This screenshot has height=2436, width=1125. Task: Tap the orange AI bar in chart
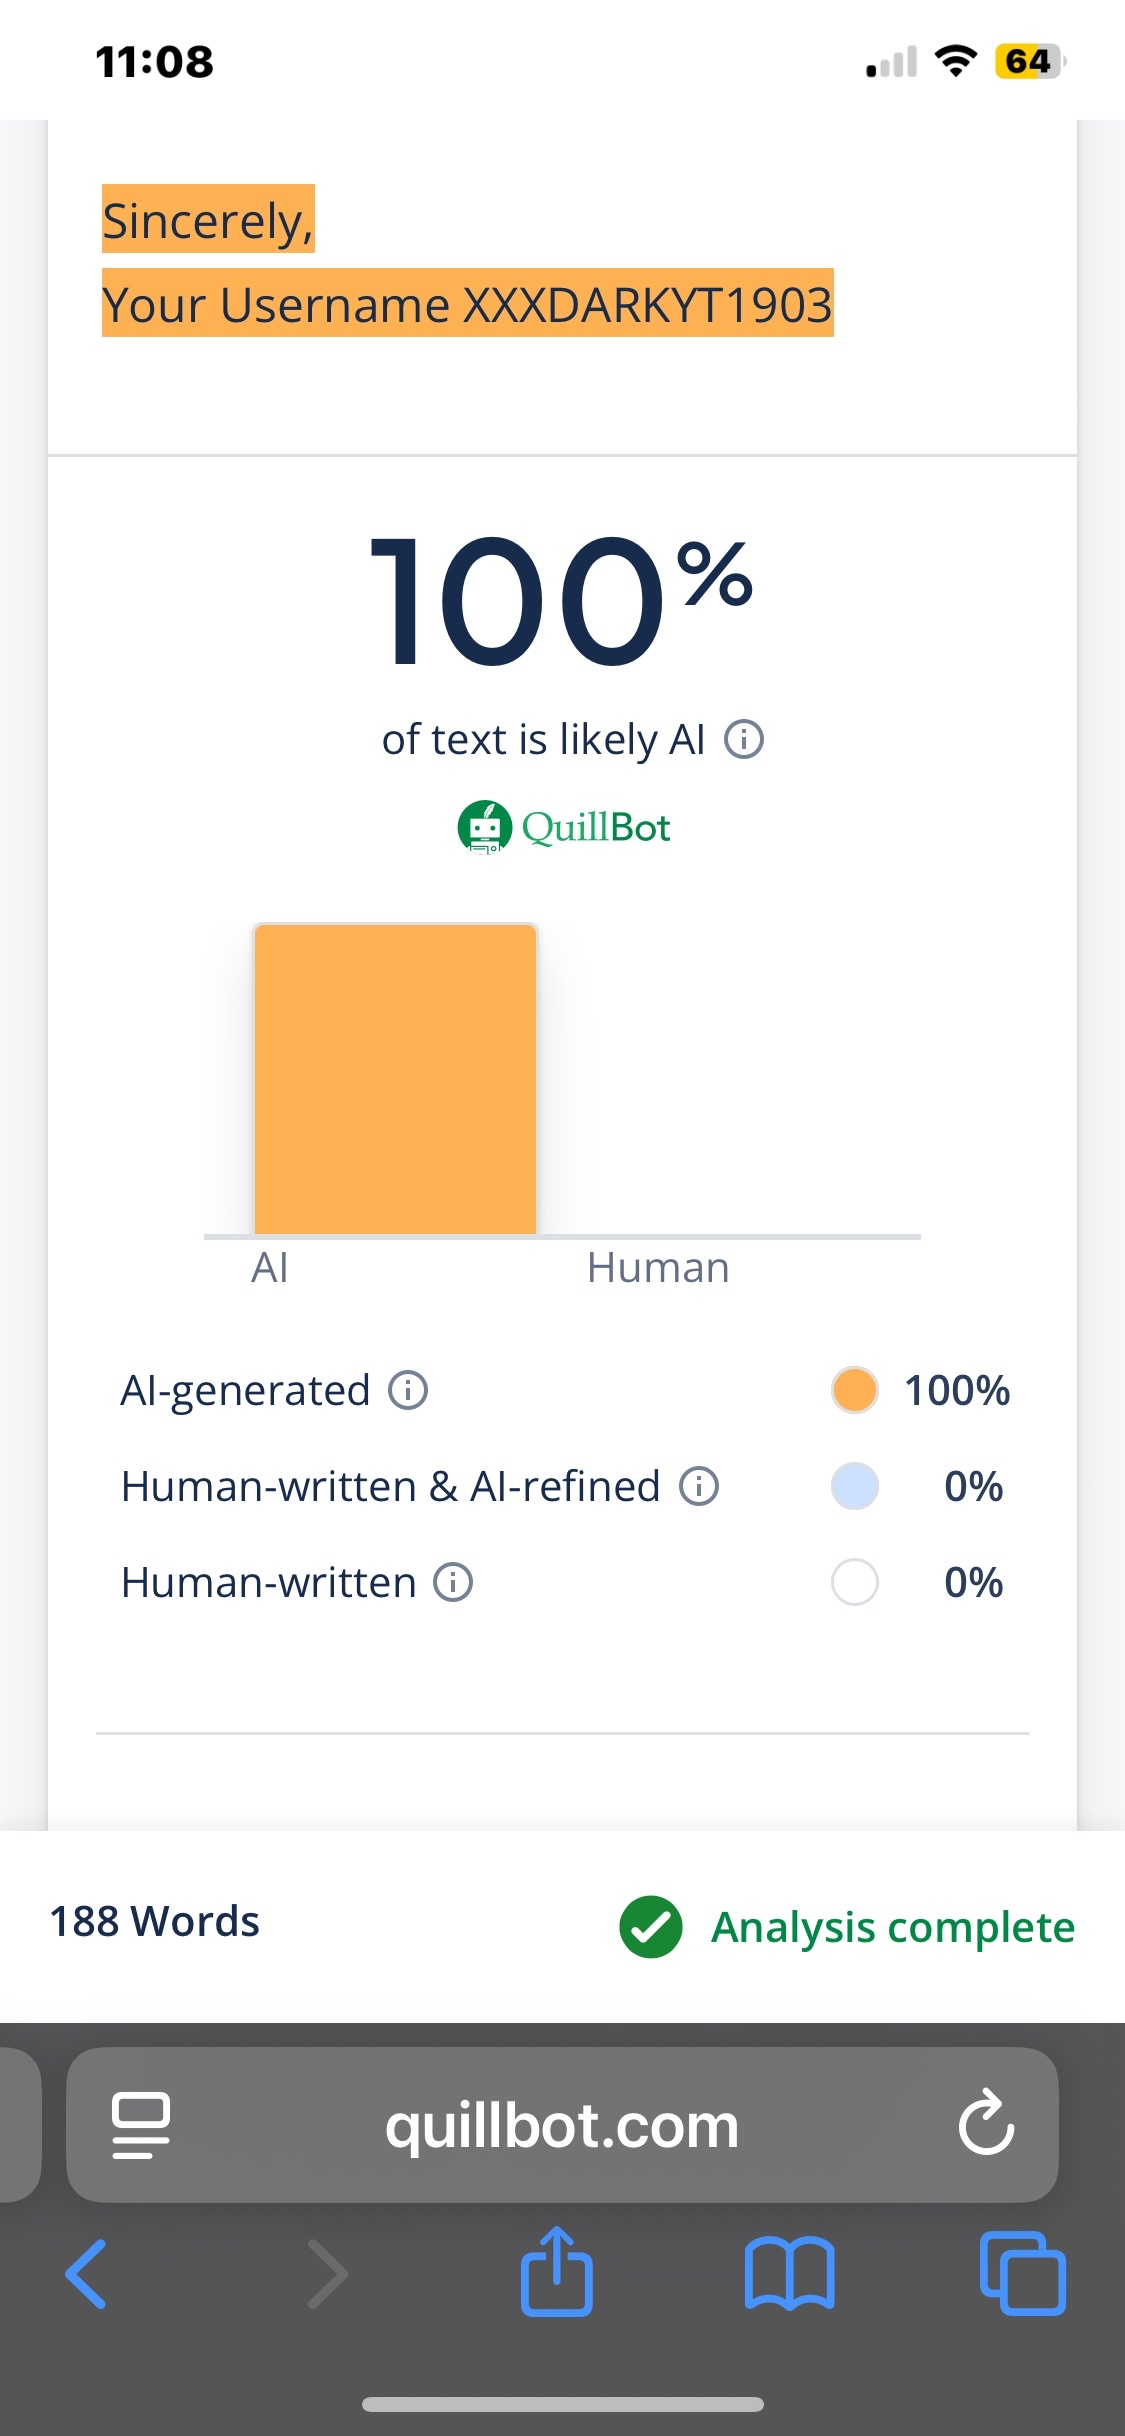395,1078
